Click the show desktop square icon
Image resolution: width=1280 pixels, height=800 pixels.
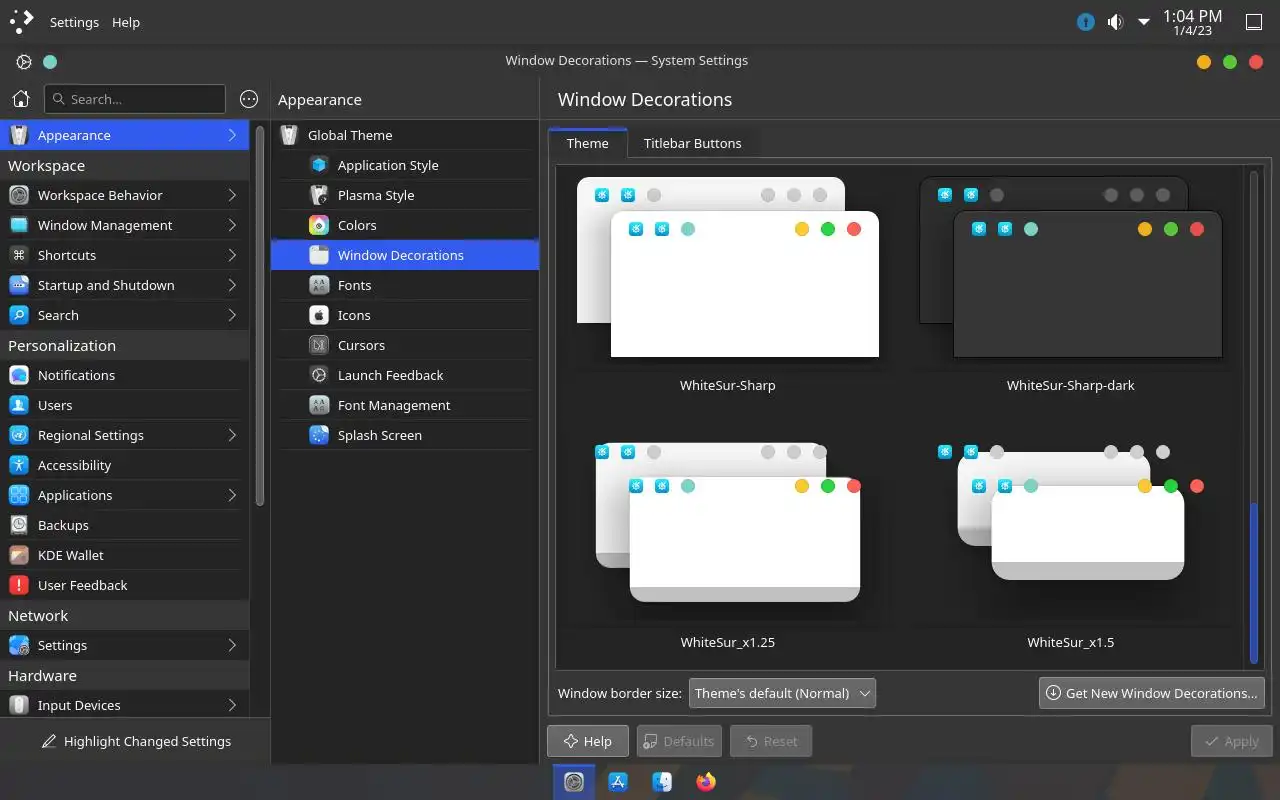tap(1254, 22)
